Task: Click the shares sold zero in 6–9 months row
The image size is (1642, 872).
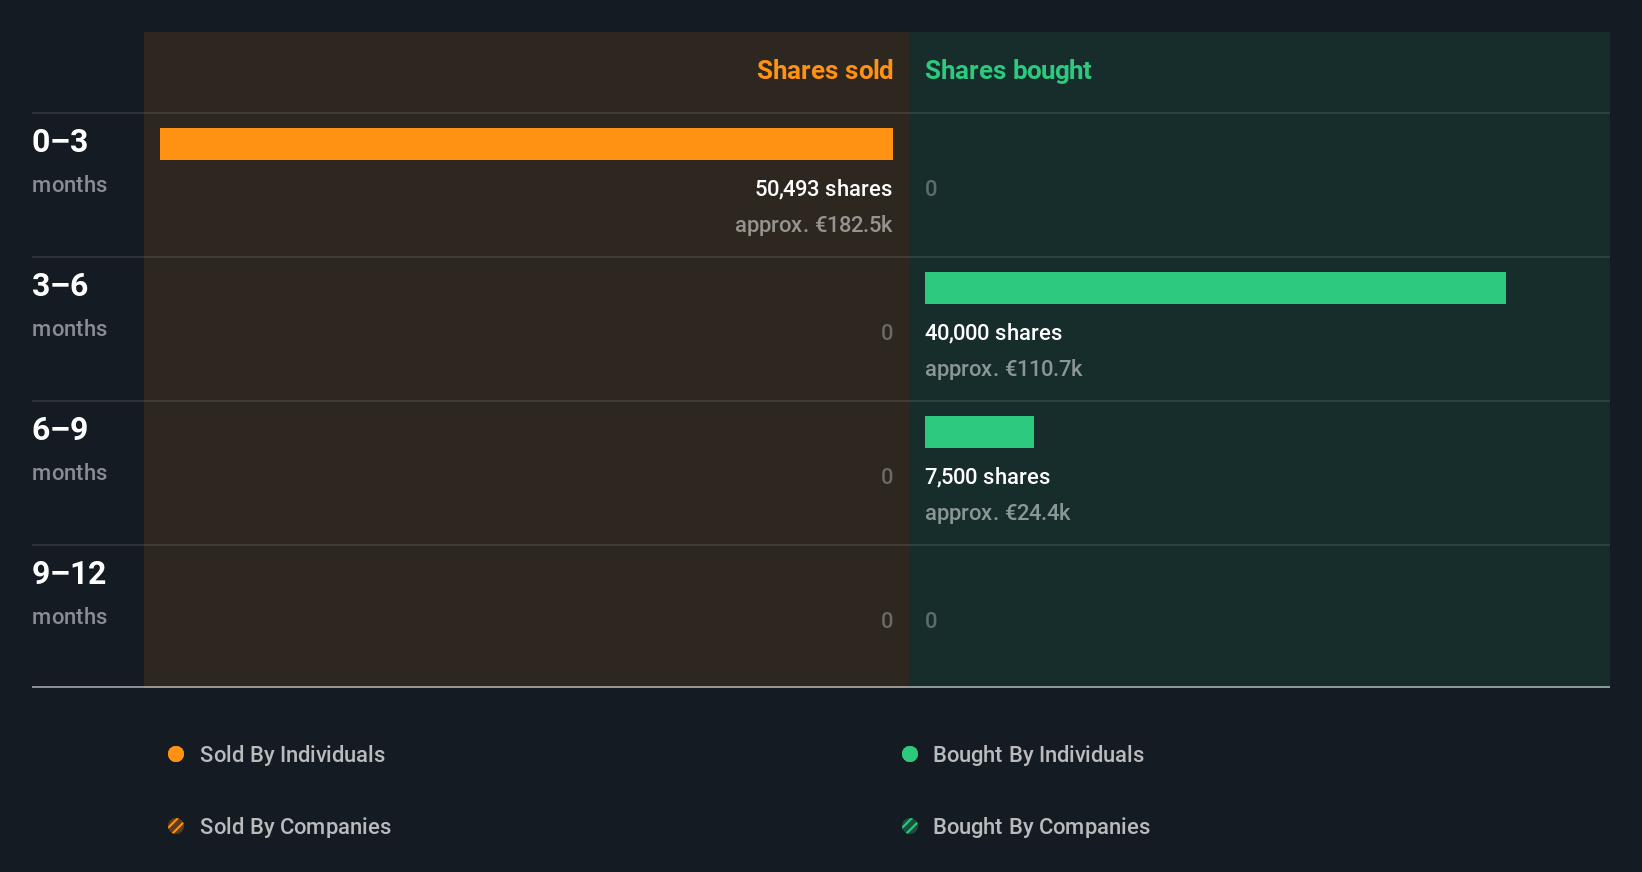Action: pos(887,476)
